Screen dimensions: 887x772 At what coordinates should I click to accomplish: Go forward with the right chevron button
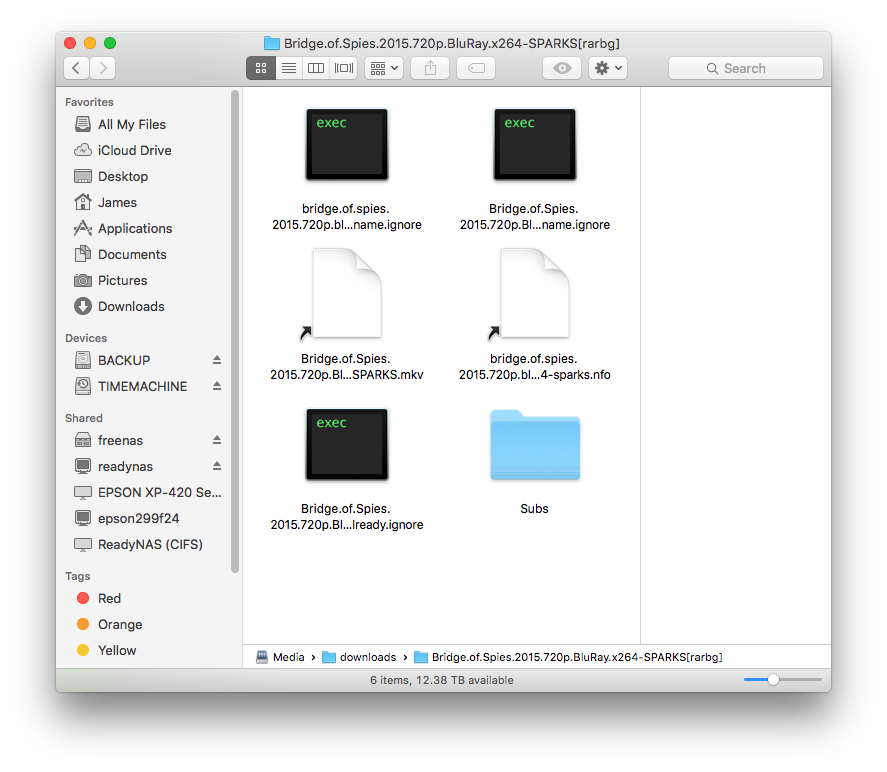click(103, 68)
